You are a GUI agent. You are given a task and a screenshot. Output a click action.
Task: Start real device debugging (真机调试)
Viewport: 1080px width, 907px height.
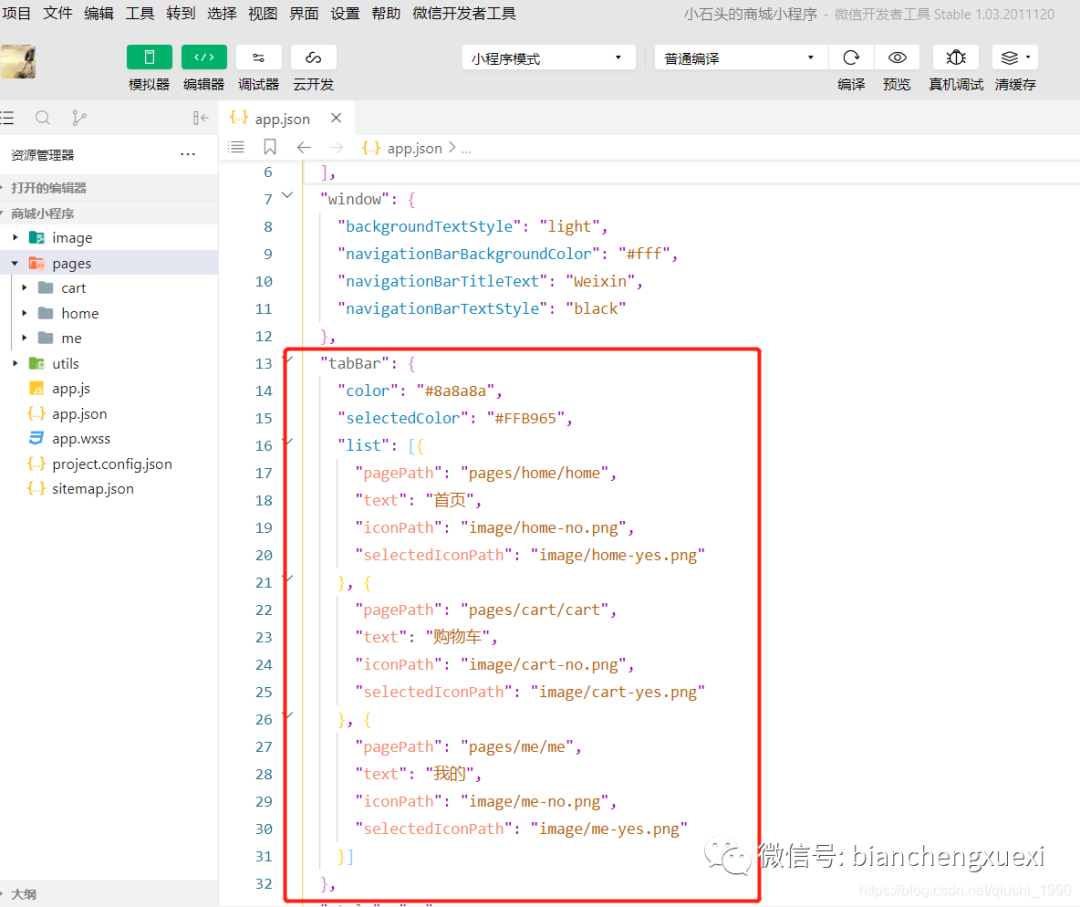[x=955, y=58]
